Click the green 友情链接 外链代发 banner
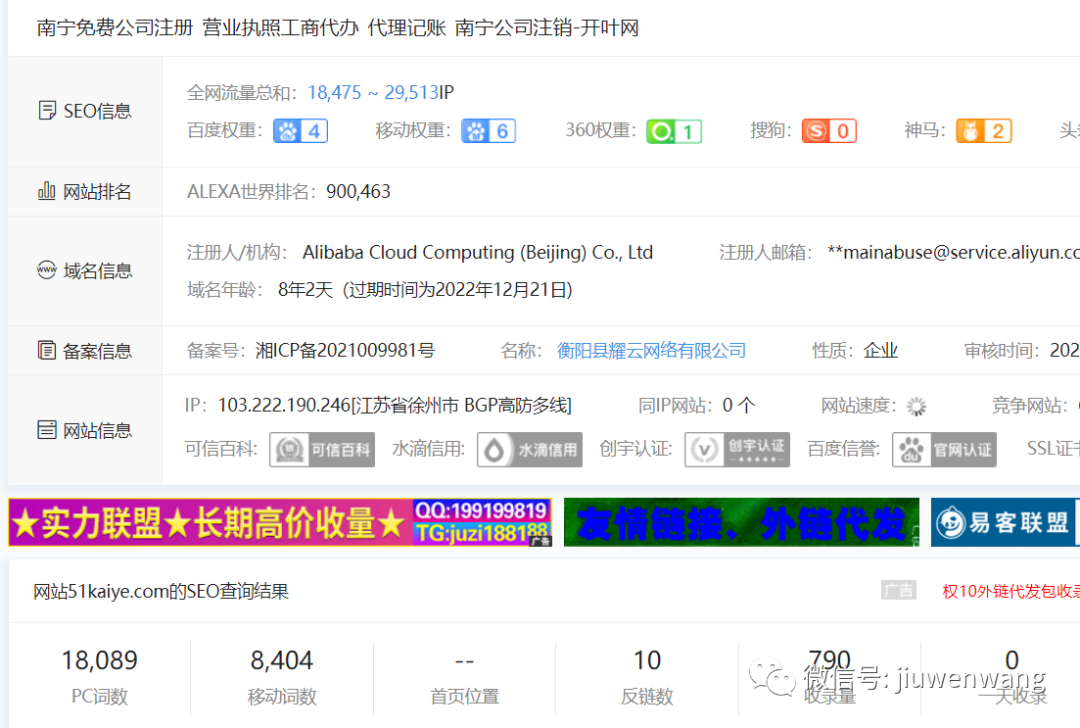 point(742,523)
